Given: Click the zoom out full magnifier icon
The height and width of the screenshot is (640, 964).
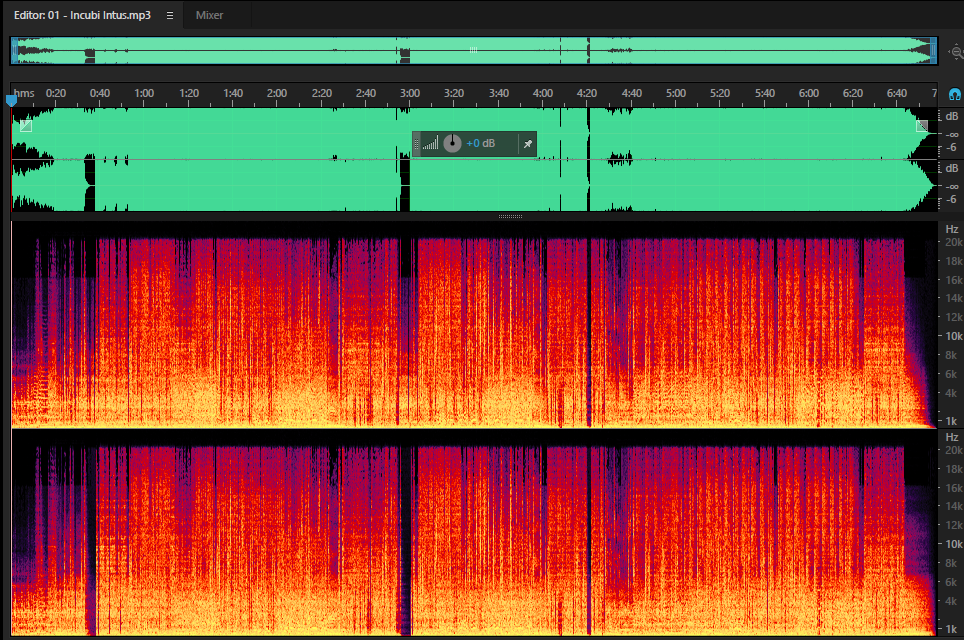Looking at the screenshot, I should 956,52.
